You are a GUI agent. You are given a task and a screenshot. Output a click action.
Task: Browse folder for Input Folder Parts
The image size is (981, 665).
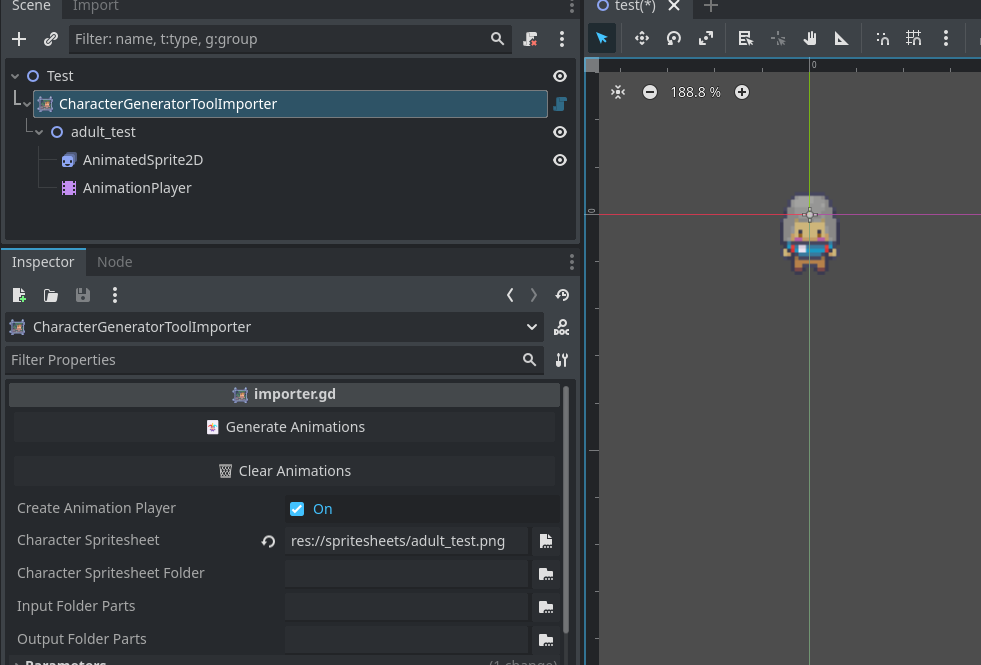tap(546, 607)
